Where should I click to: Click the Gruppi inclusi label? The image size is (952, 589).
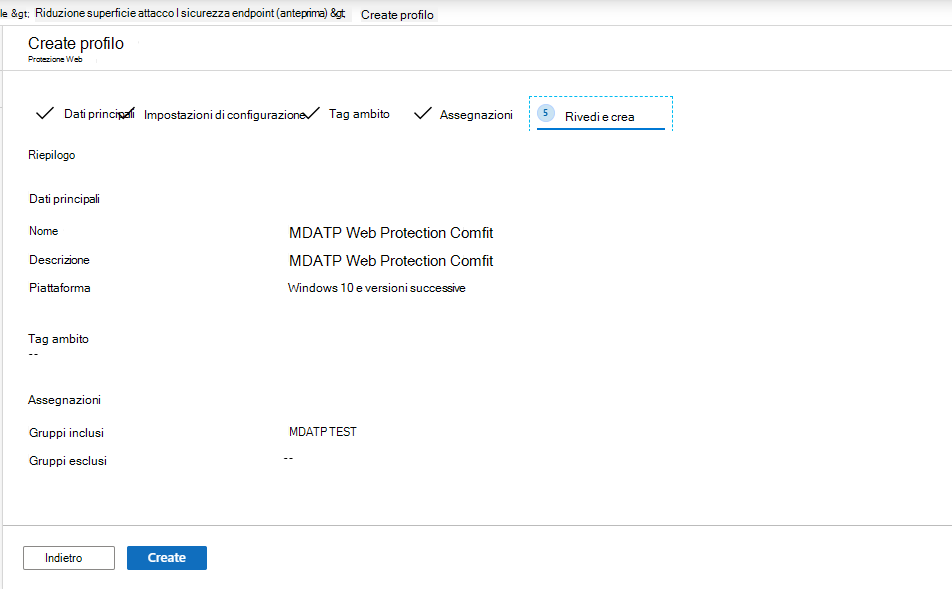coord(66,433)
